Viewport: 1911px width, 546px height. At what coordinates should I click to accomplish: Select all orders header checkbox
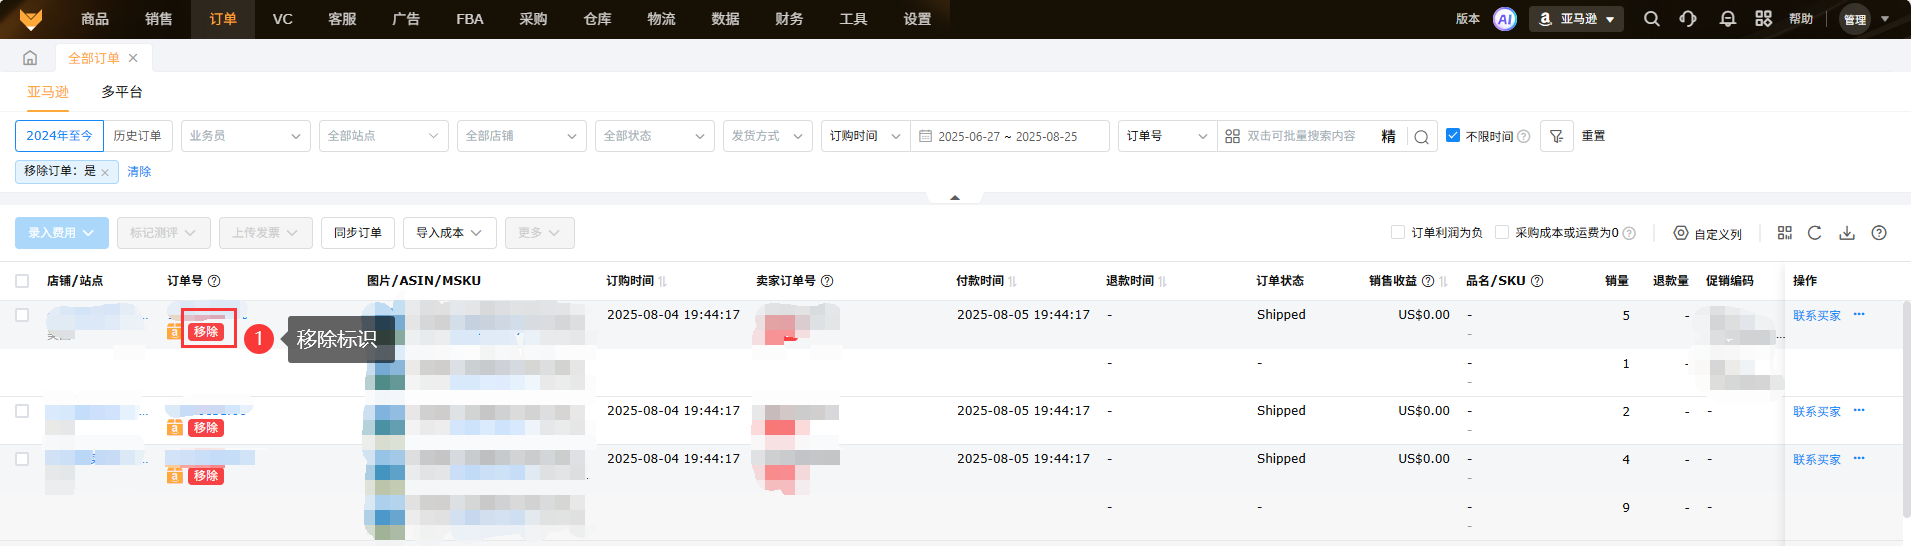[x=22, y=281]
